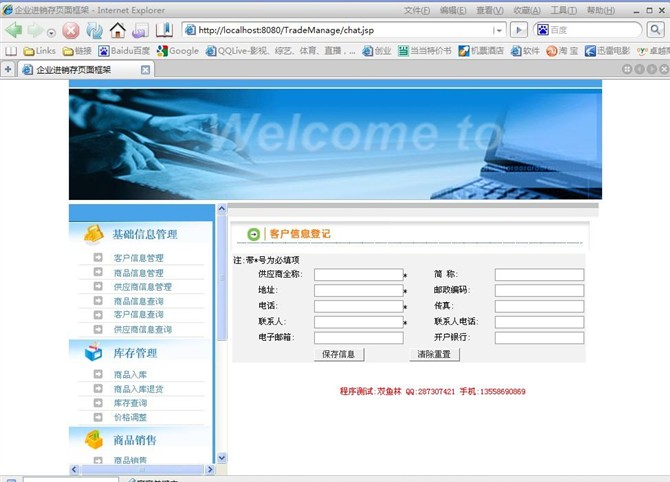The height and width of the screenshot is (482, 670).
Task: Focus the 开户银行 input field
Action: 539,338
